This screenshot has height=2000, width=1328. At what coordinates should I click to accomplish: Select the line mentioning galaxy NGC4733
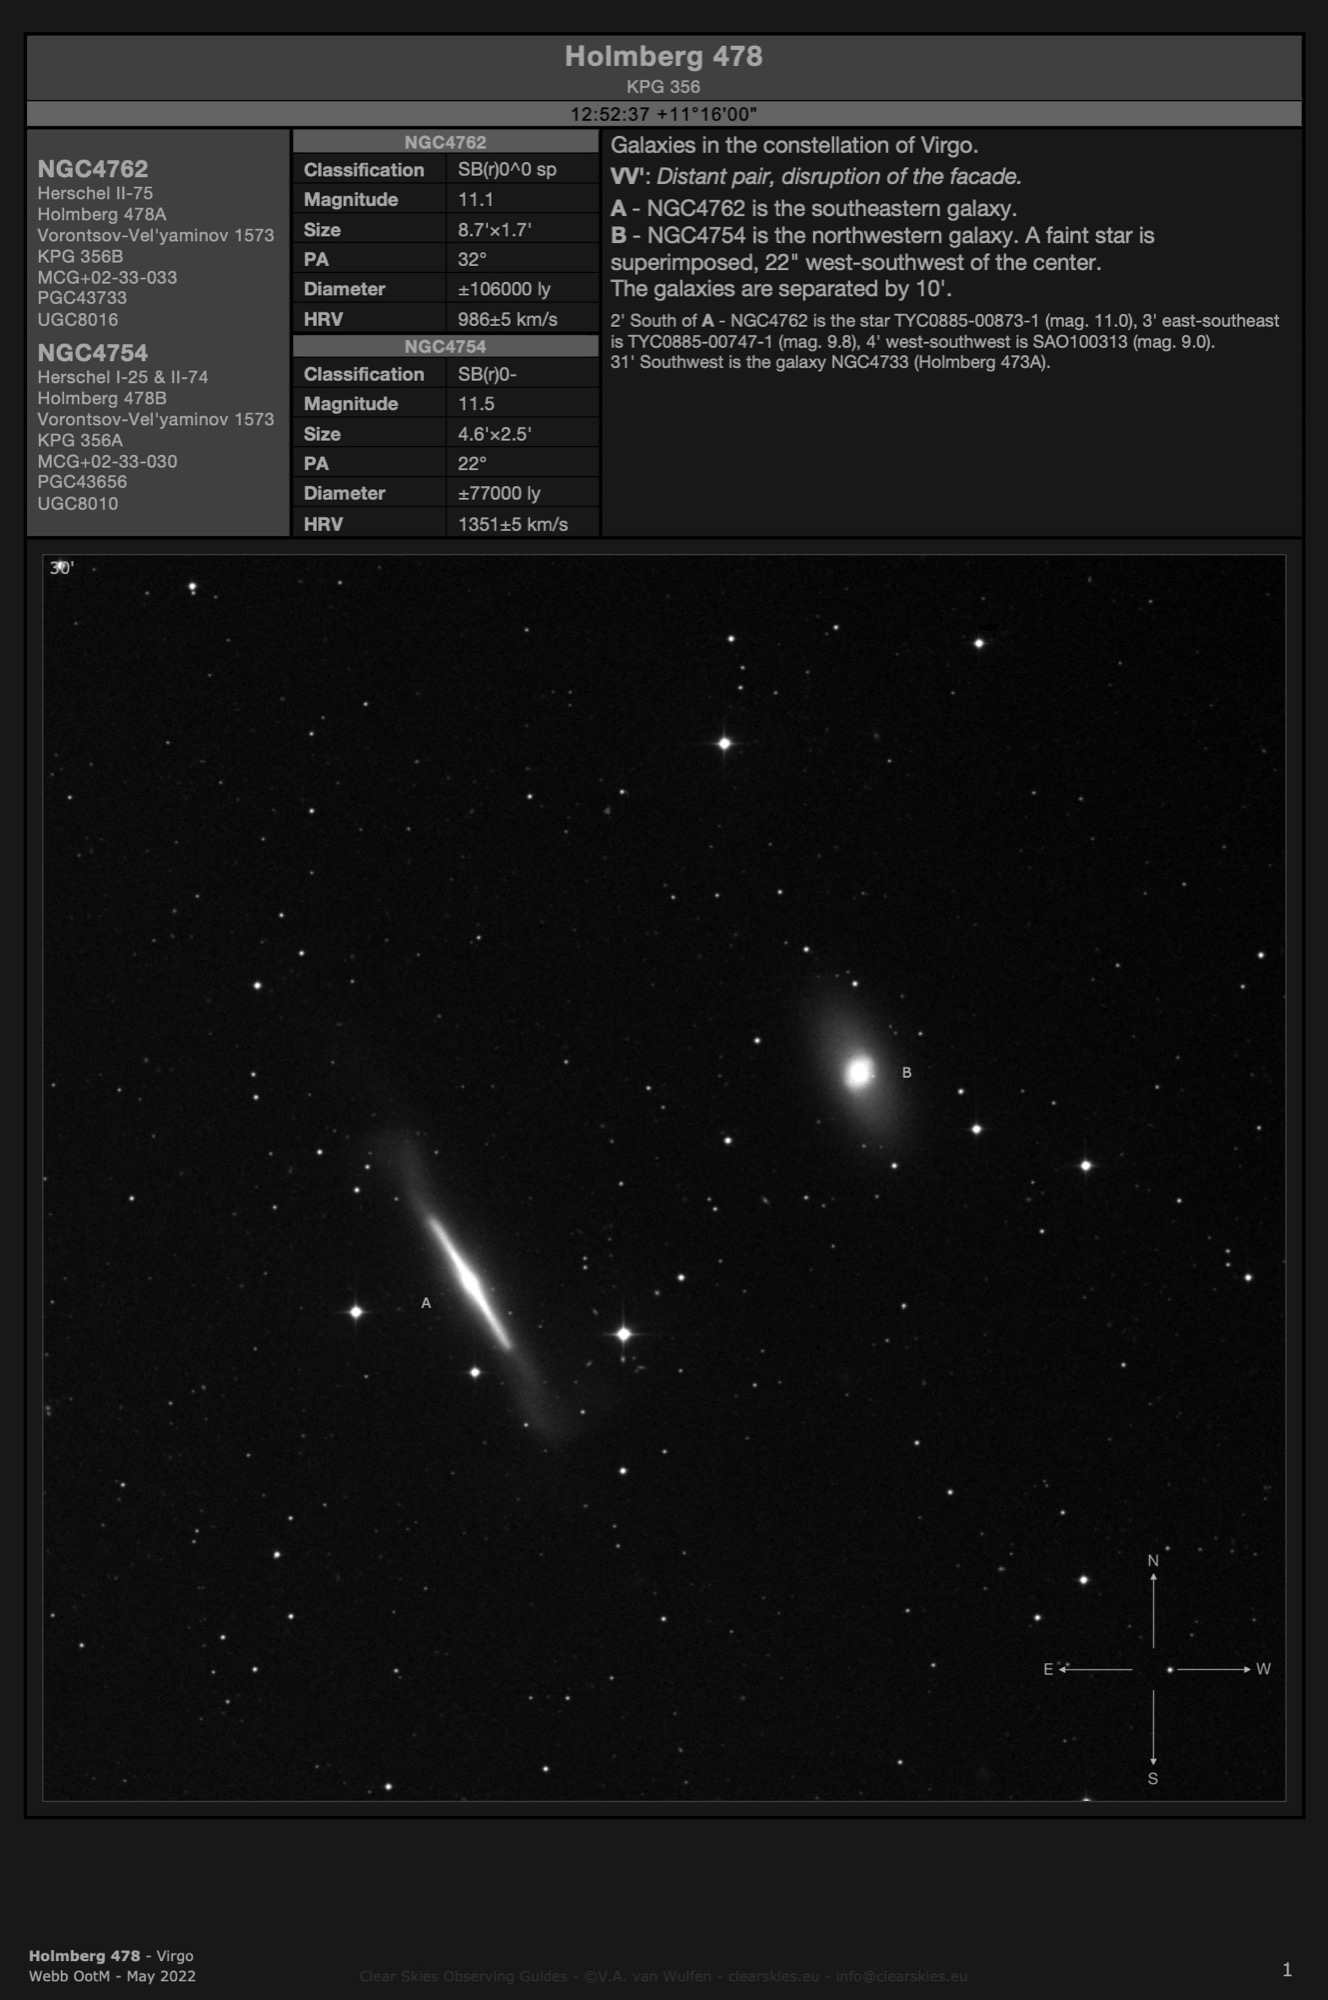coord(830,362)
